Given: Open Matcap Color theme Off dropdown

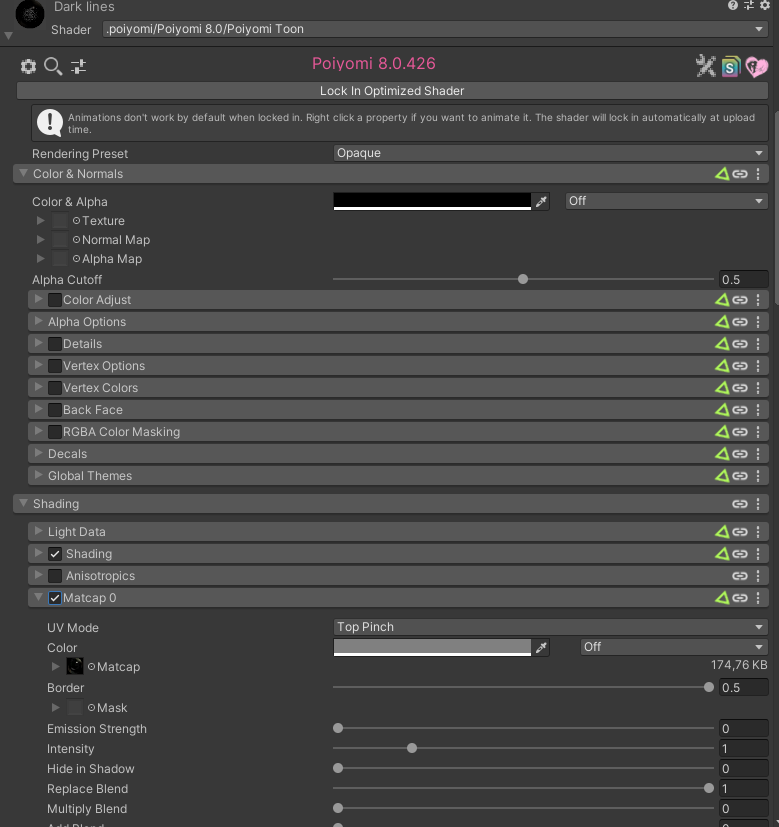Looking at the screenshot, I should click(674, 647).
